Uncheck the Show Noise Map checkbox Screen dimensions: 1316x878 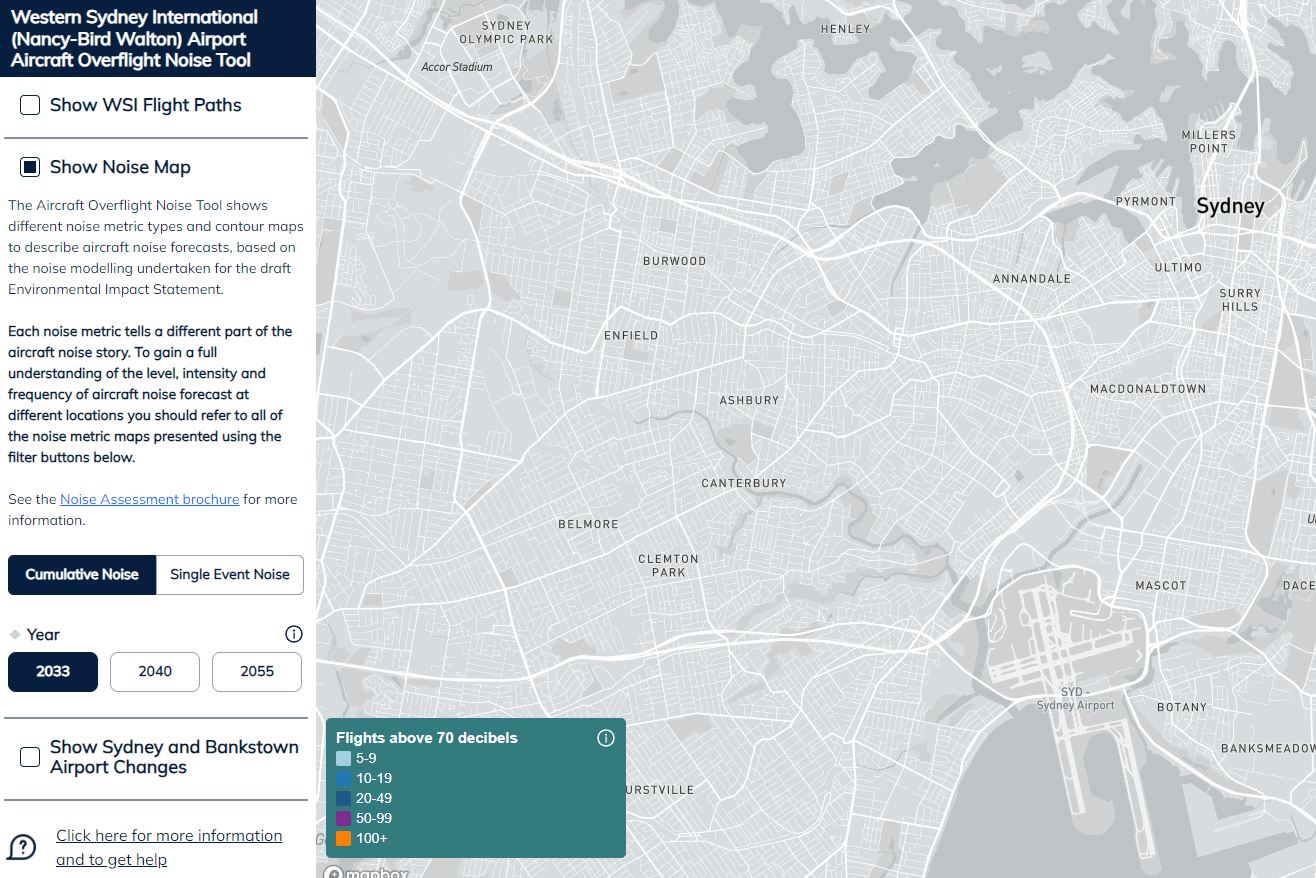point(30,167)
